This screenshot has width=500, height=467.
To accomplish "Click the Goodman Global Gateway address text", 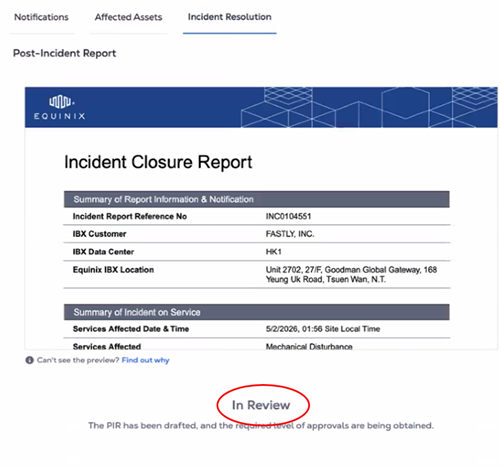I will pos(351,274).
